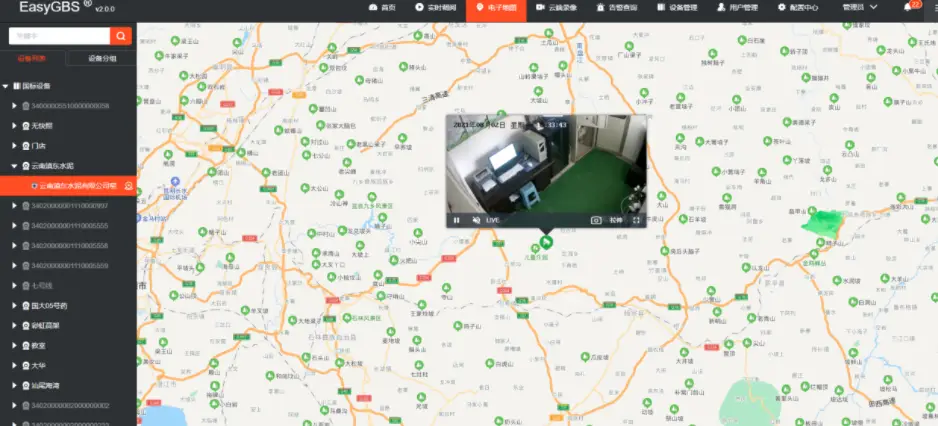Enter fullscreen mode for the video
The image size is (938, 426).
pos(636,220)
